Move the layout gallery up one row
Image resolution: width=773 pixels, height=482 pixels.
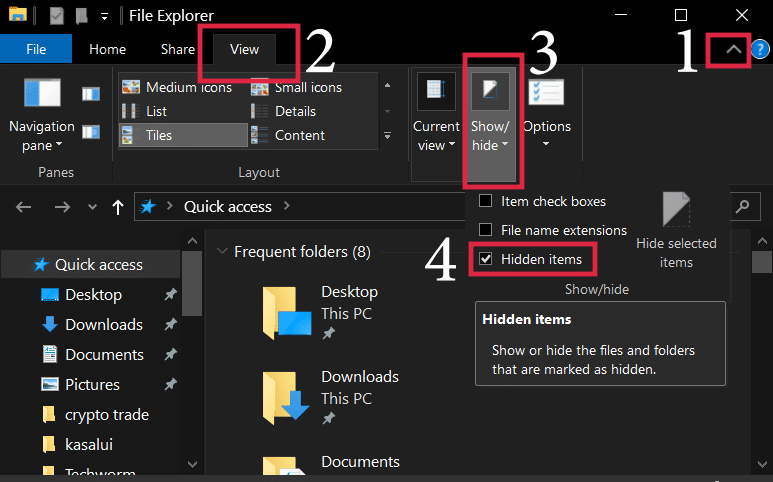click(x=387, y=86)
